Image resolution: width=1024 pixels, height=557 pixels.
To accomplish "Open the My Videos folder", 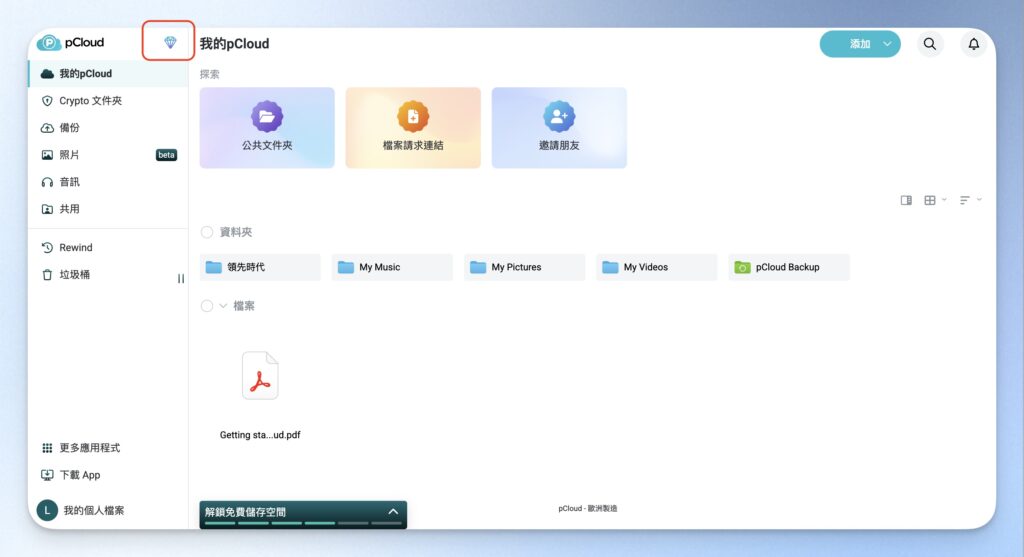I will (x=656, y=267).
